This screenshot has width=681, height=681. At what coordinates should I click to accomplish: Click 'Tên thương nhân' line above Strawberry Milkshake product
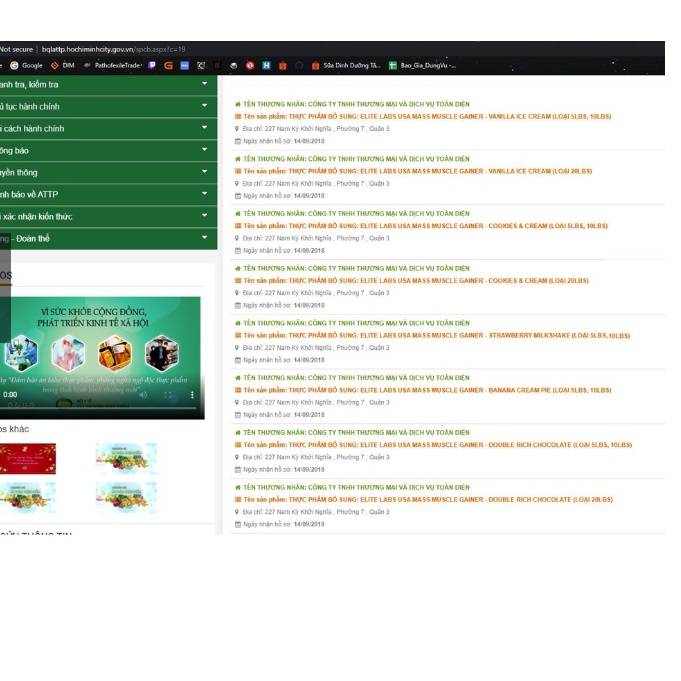pos(356,323)
